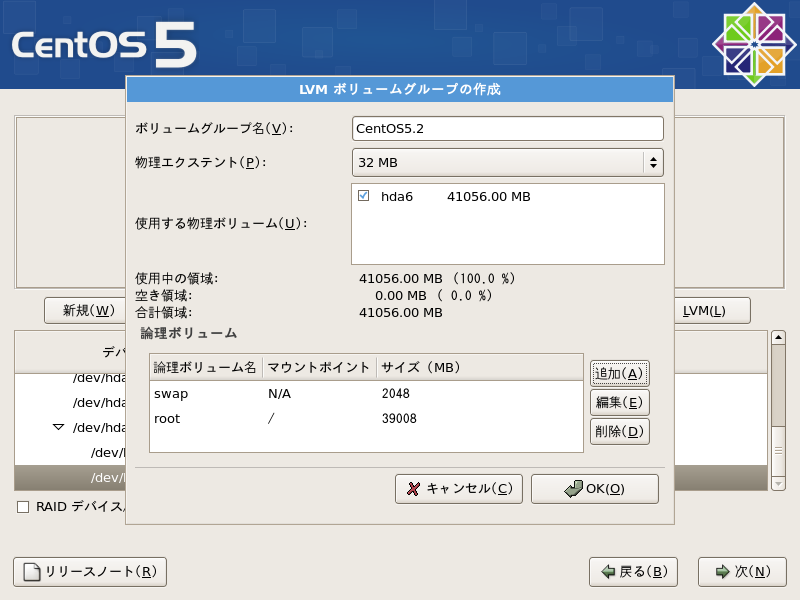This screenshot has width=800, height=600.
Task: Uncheck the hda6 physical volume checkbox
Action: (x=364, y=196)
